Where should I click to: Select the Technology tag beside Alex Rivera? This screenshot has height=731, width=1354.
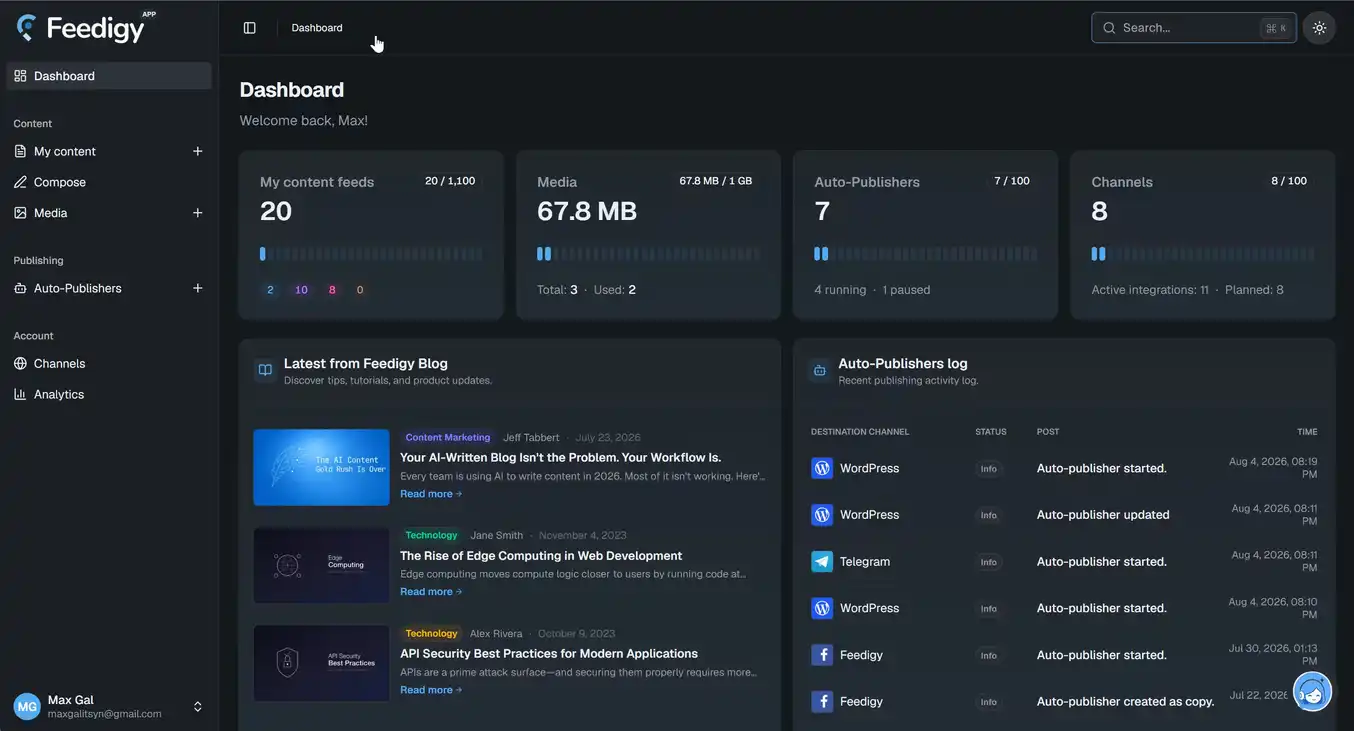pyautogui.click(x=431, y=633)
